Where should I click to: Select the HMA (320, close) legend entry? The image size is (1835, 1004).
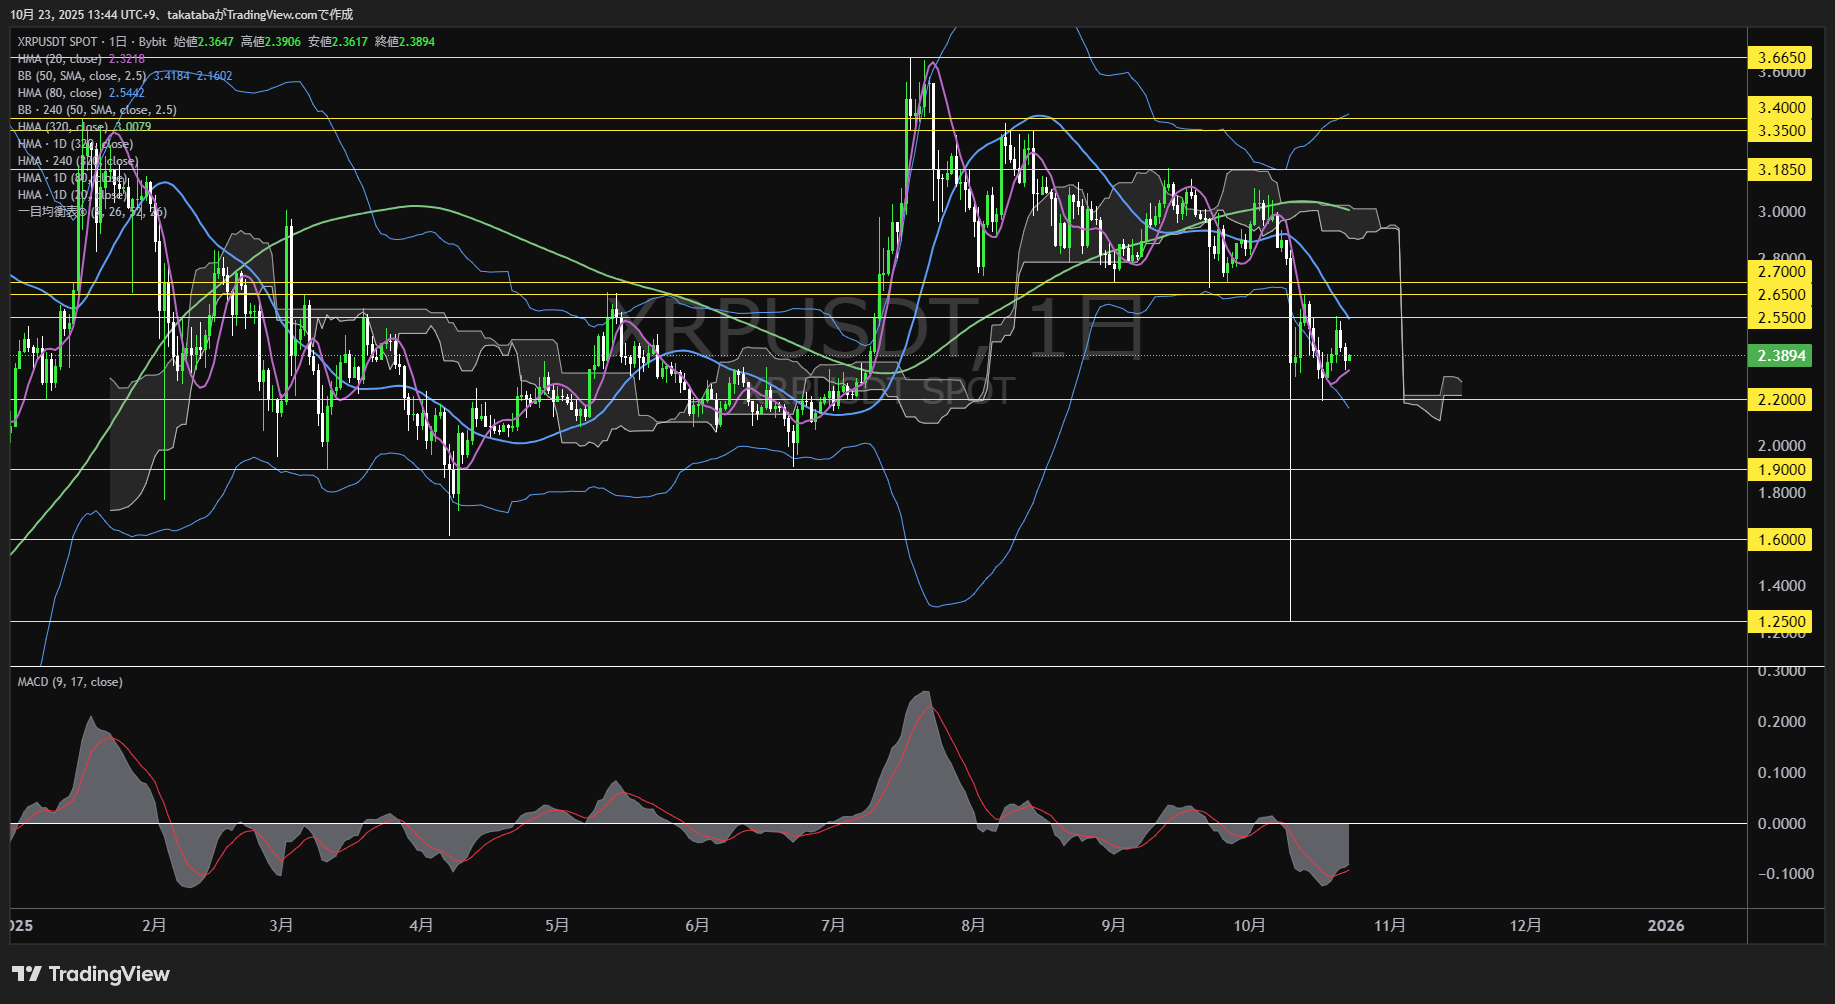click(62, 127)
